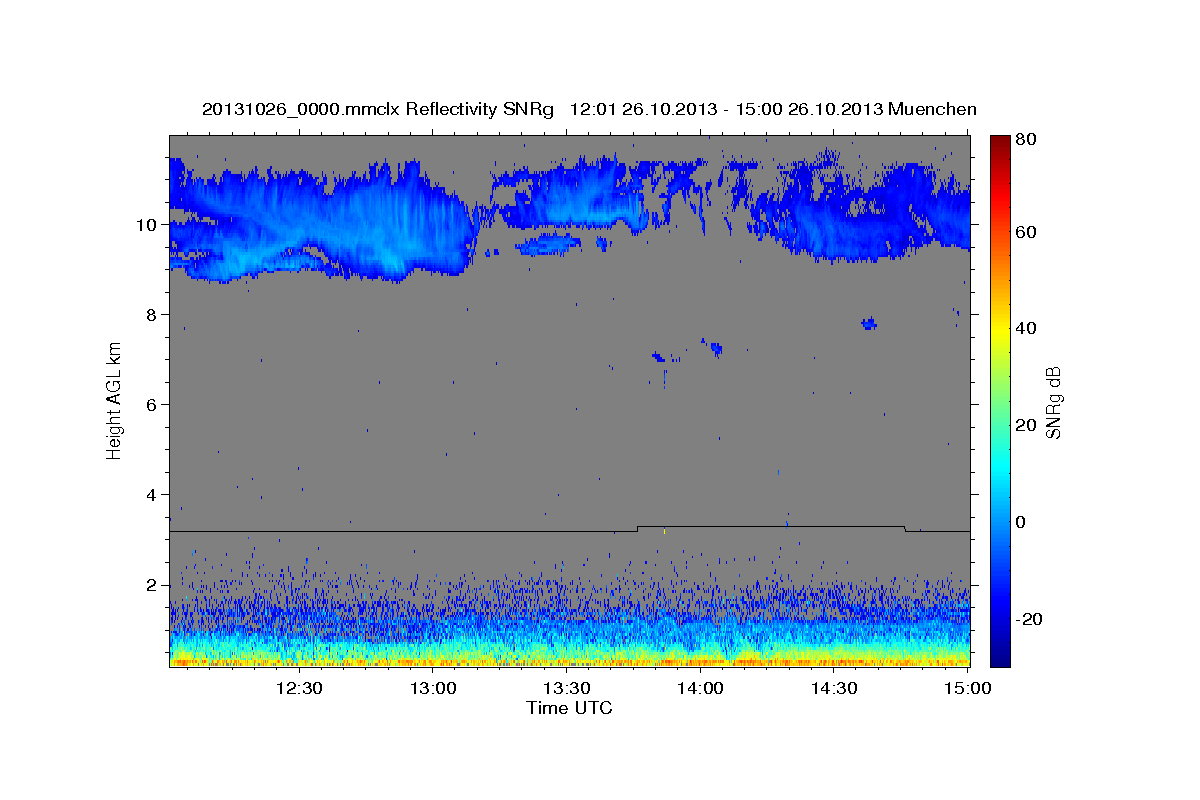Screen dimensions: 1200x800
Task: Click the 'SNRg dB' colorbar label
Action: [x=1052, y=401]
